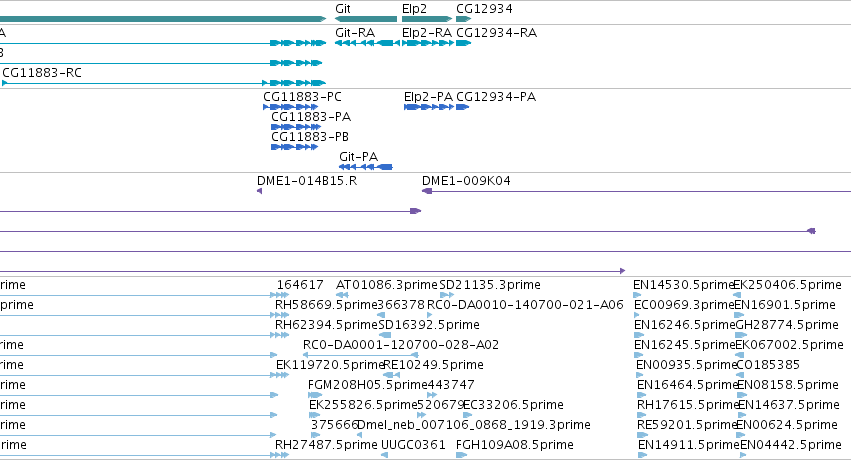The width and height of the screenshot is (851, 460).
Task: Select the DME1-009K04 clone label
Action: click(x=466, y=181)
